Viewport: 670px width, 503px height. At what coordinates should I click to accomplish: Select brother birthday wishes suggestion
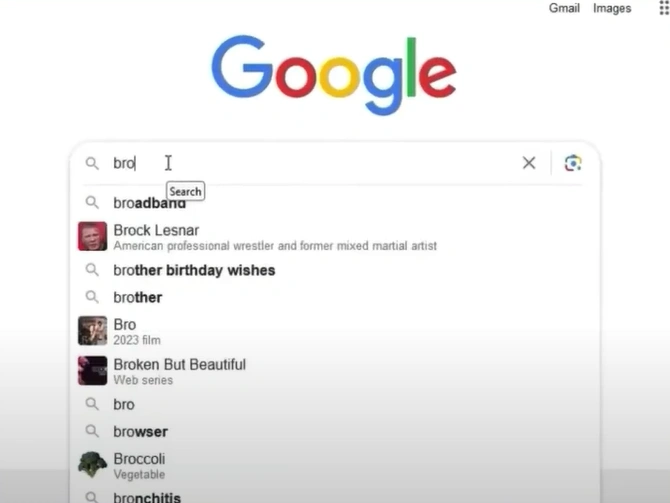pos(335,270)
